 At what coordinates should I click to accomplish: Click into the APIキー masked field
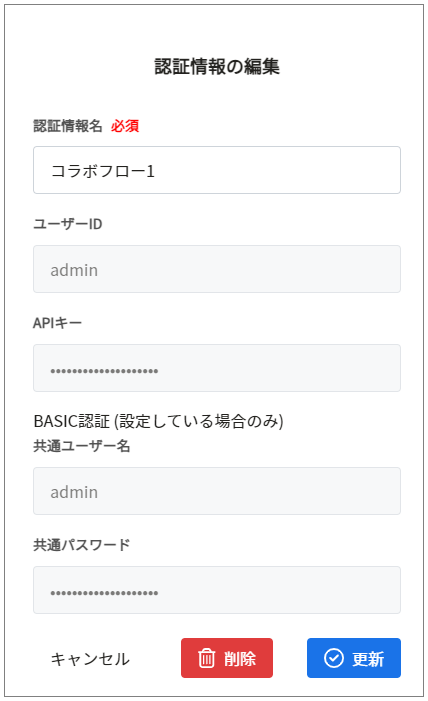point(217,368)
